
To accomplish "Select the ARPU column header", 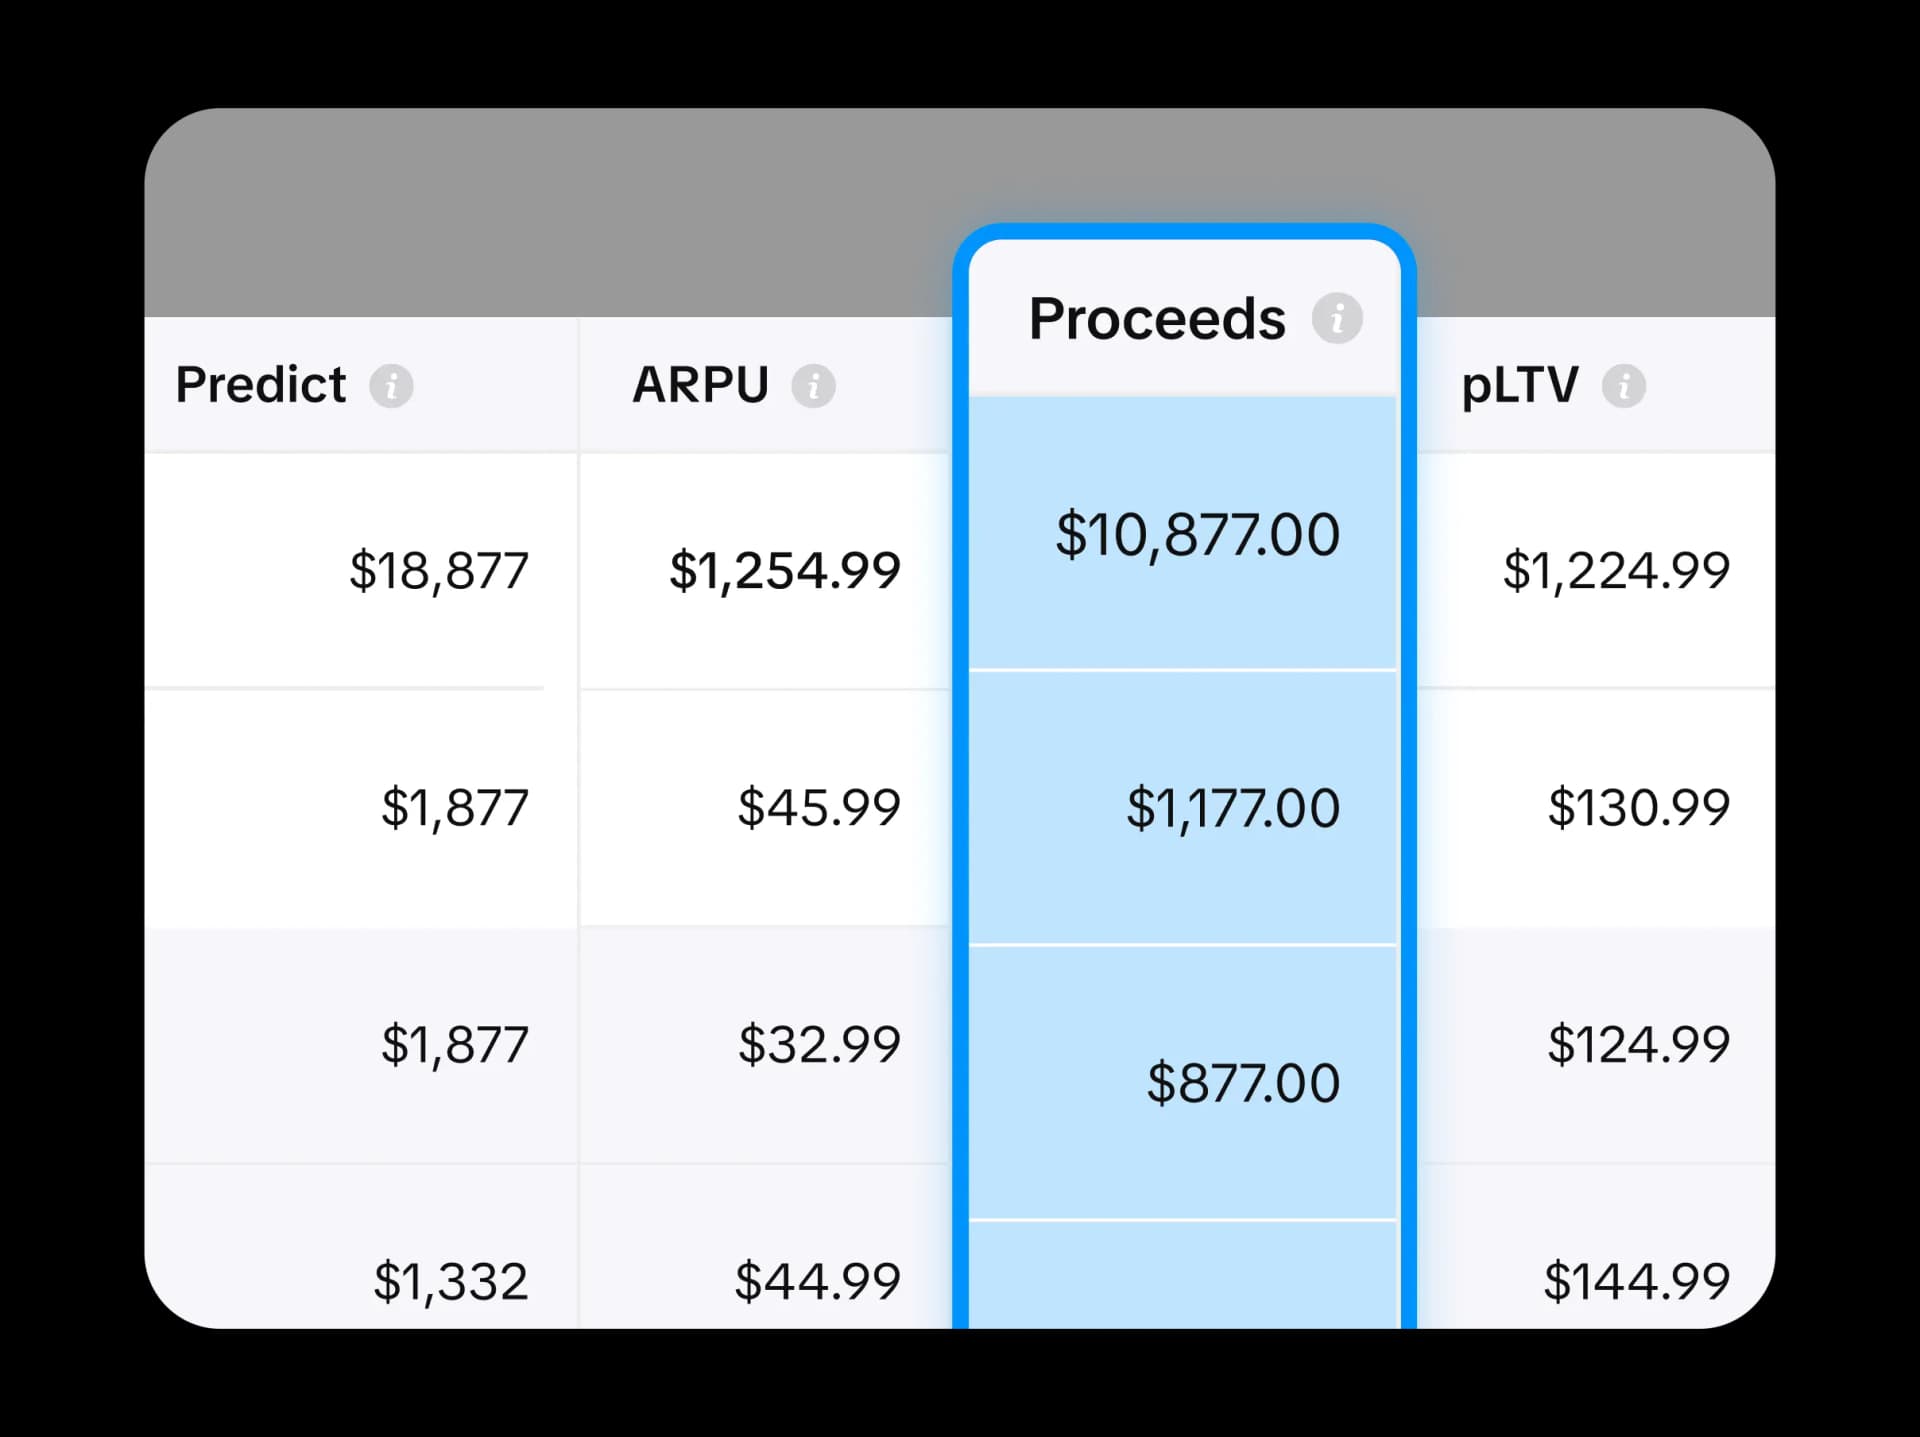I will coord(701,385).
